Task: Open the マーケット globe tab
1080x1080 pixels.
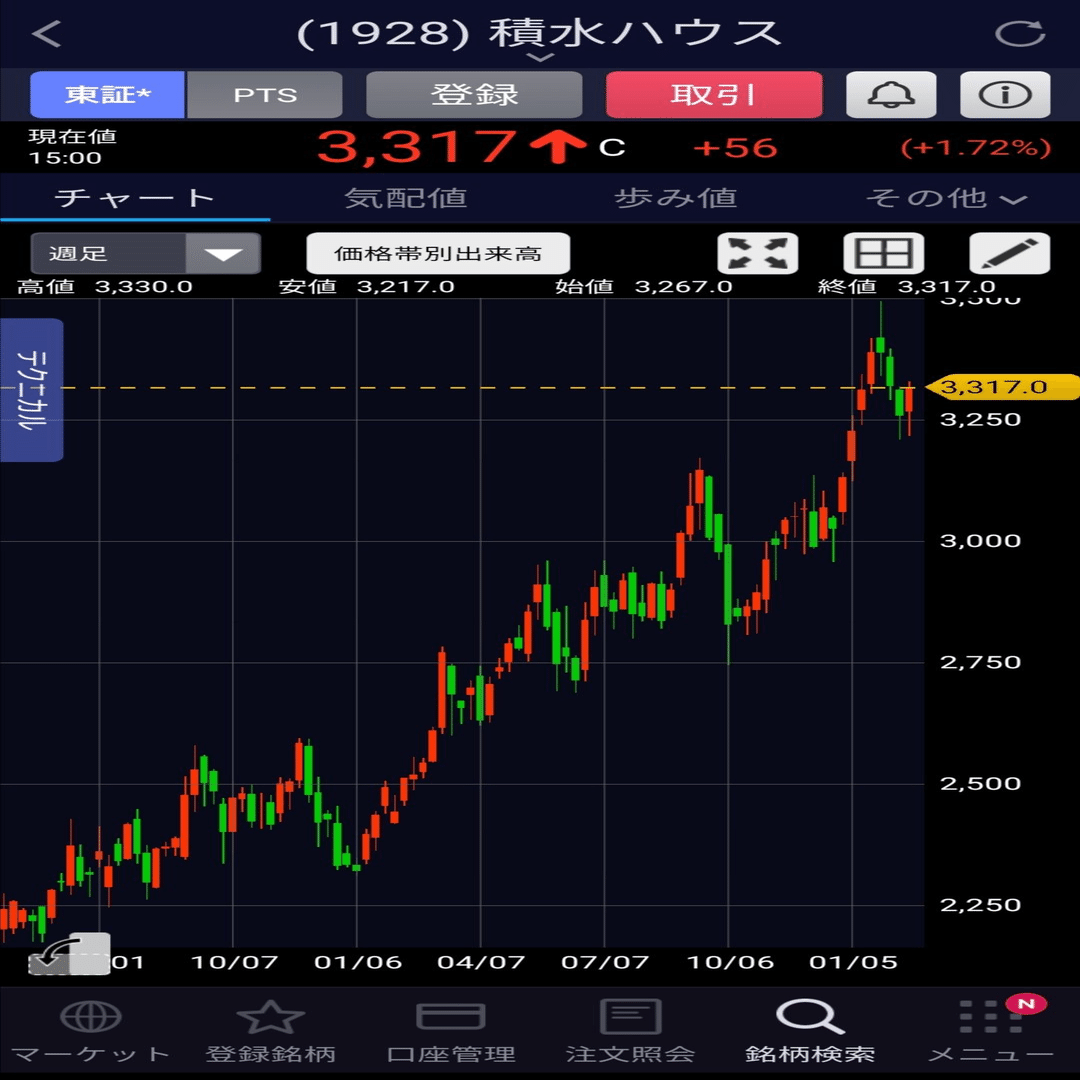Action: 90,1031
